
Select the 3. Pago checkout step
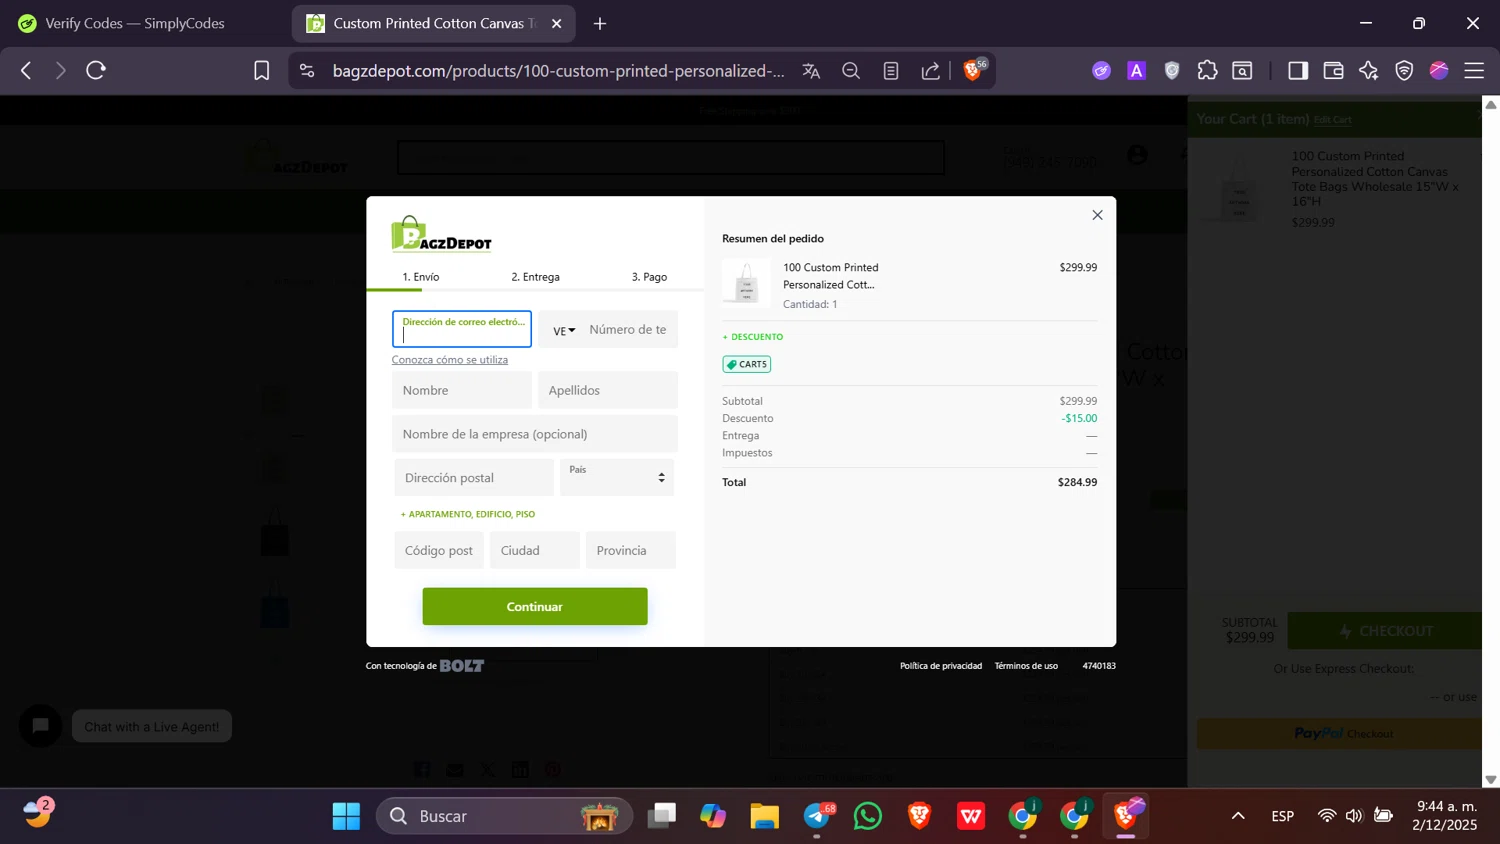pos(649,277)
